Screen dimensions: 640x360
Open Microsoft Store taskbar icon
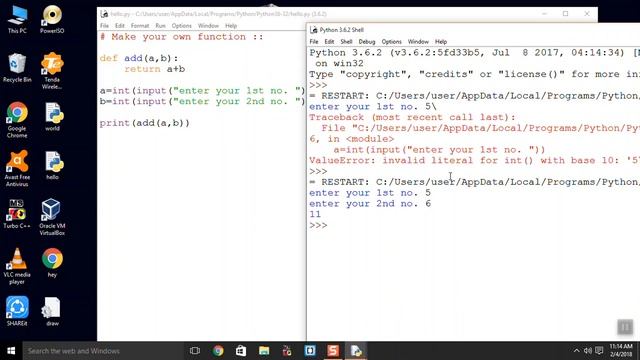(x=241, y=351)
